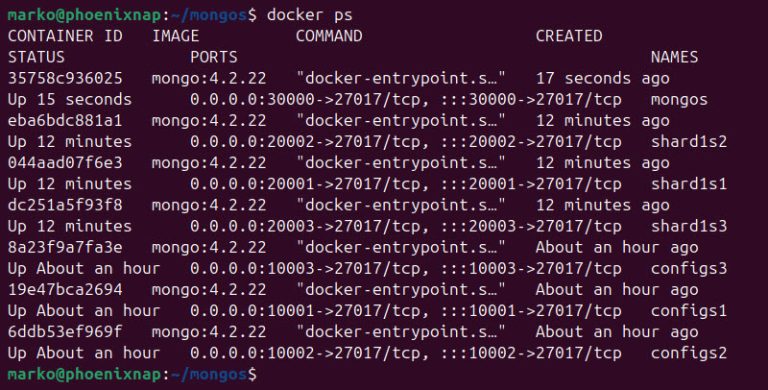Select the container ID 044aad07f6e3
This screenshot has width=768, height=390.
pos(65,163)
